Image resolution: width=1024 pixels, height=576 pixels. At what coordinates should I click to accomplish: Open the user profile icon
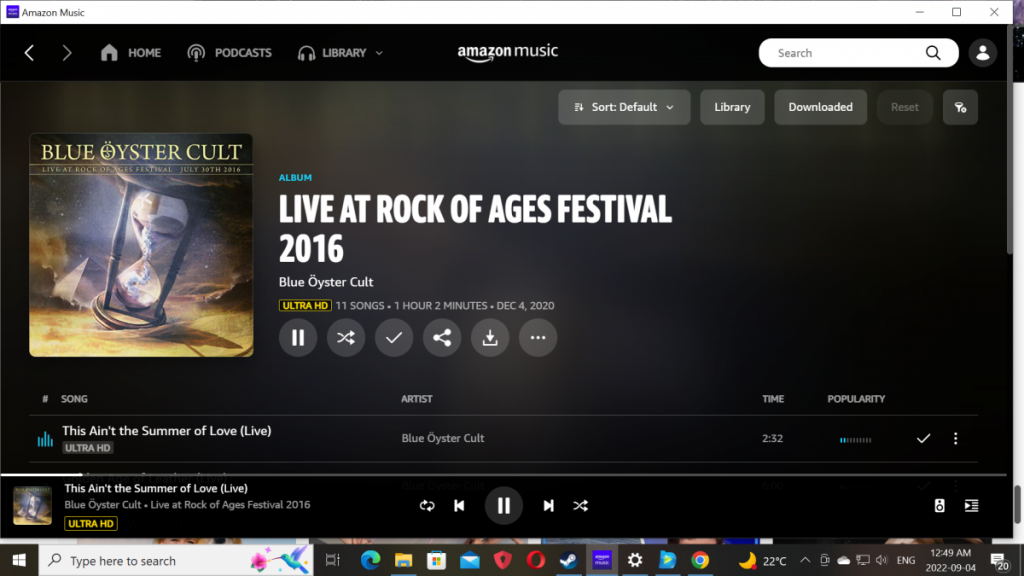tap(982, 53)
